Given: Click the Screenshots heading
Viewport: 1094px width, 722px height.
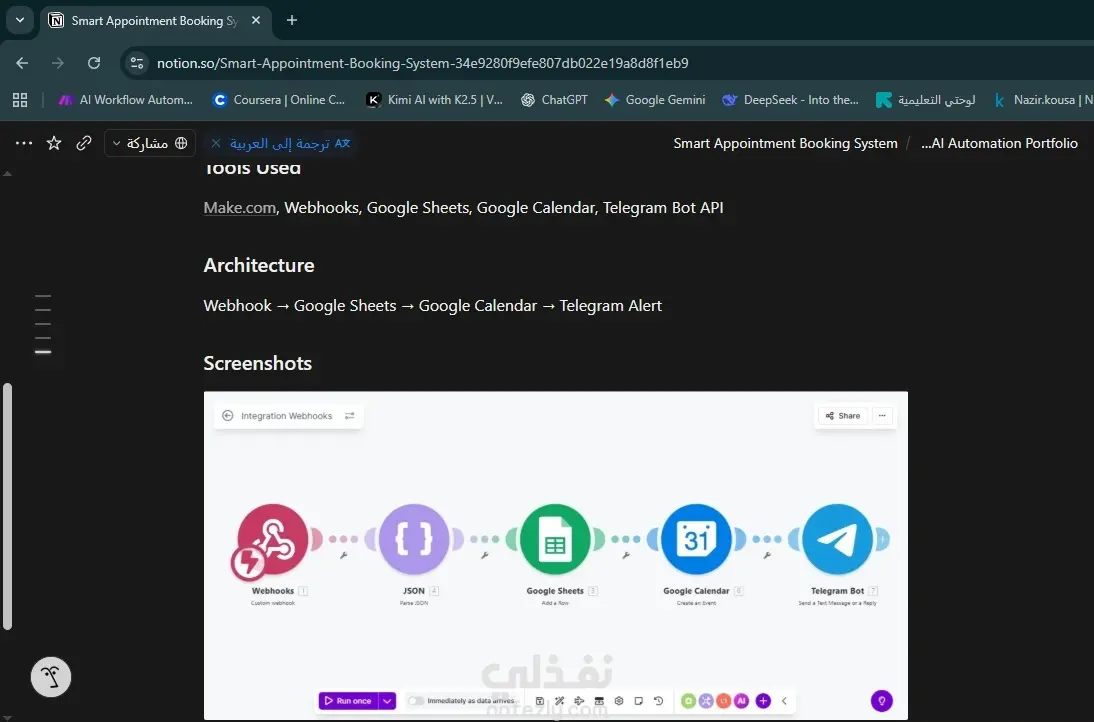Looking at the screenshot, I should pyautogui.click(x=257, y=363).
